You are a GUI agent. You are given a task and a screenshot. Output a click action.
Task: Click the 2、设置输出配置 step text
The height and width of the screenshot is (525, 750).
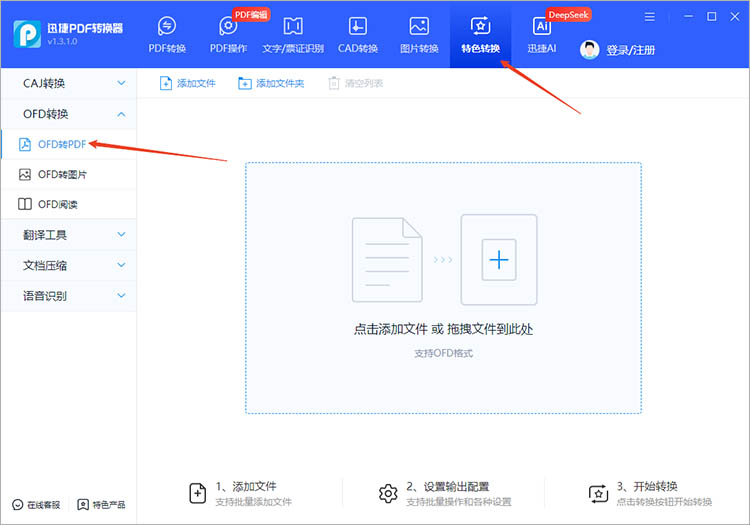448,486
